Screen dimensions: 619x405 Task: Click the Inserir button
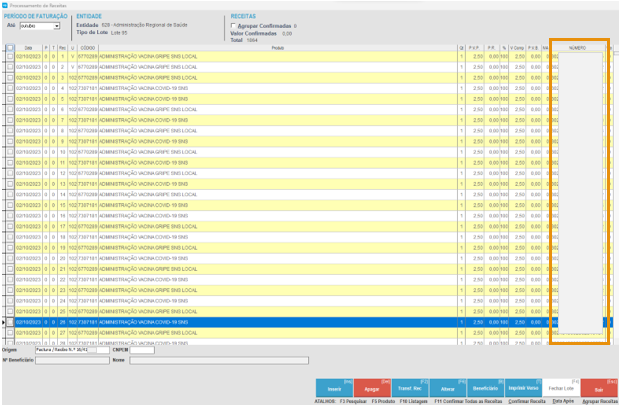coord(333,386)
